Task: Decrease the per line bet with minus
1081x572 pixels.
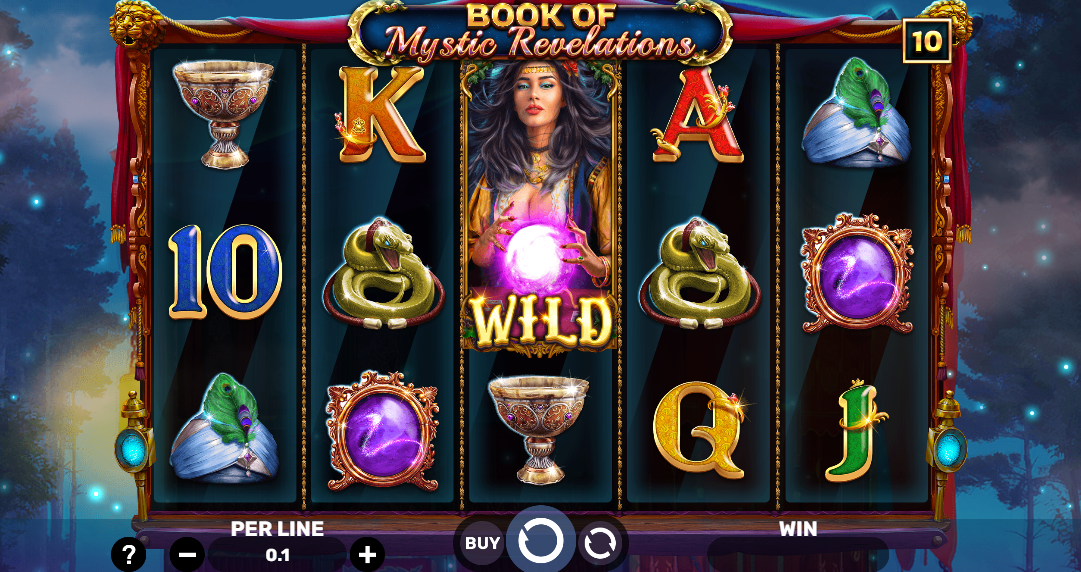Action: click(x=187, y=553)
